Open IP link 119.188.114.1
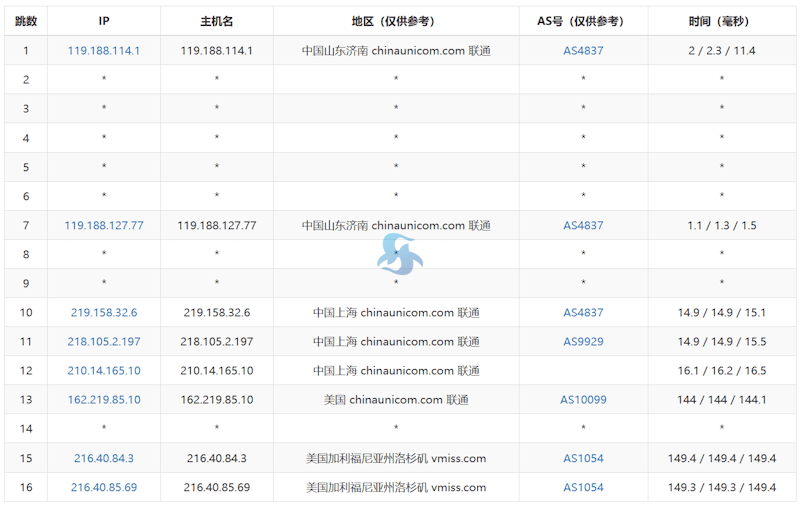Image resolution: width=800 pixels, height=507 pixels. pyautogui.click(x=104, y=50)
